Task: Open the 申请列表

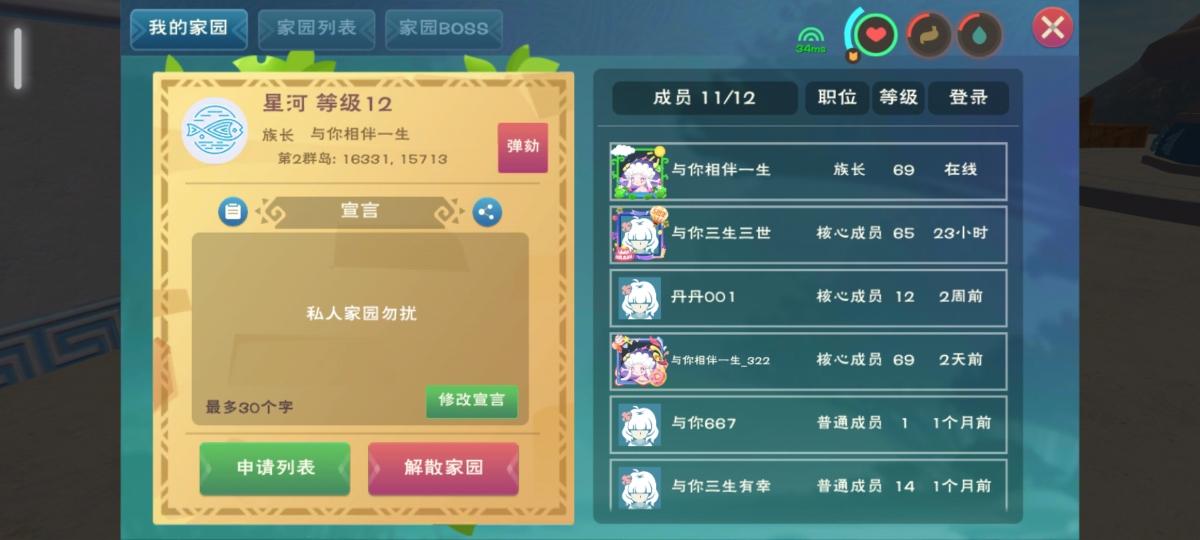Action: [275, 468]
